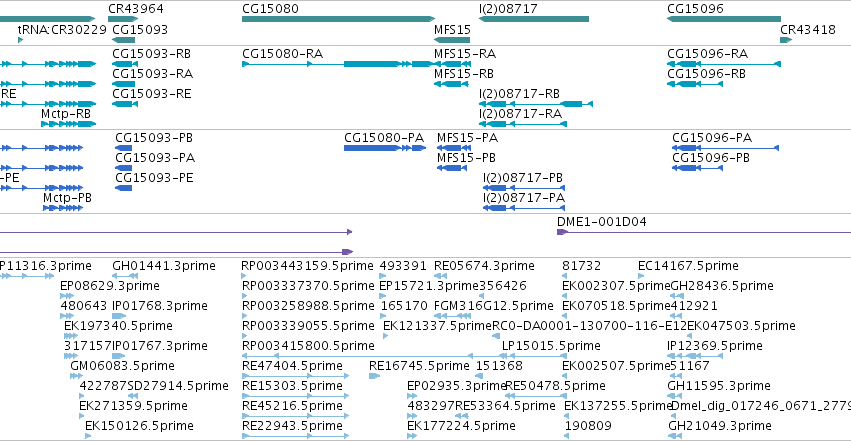Click the CR43964 gene label
The image size is (851, 441).
tap(136, 9)
